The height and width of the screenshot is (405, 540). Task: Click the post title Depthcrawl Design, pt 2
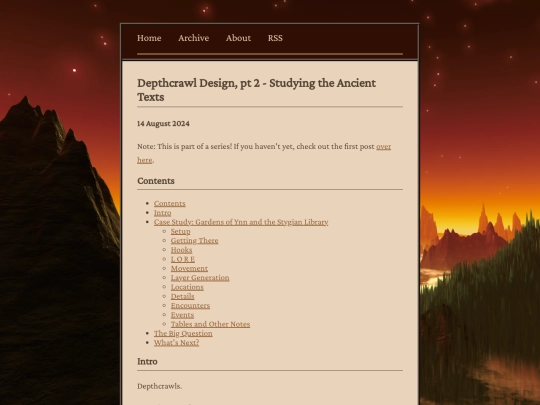(257, 90)
